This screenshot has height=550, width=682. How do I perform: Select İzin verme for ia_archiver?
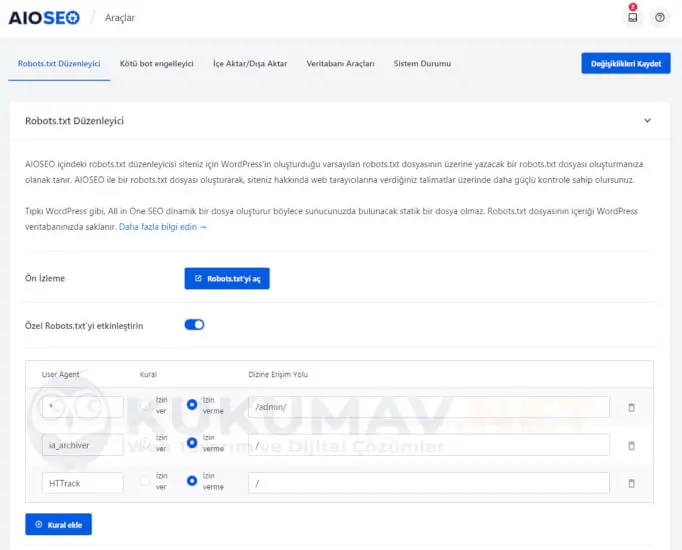192,443
